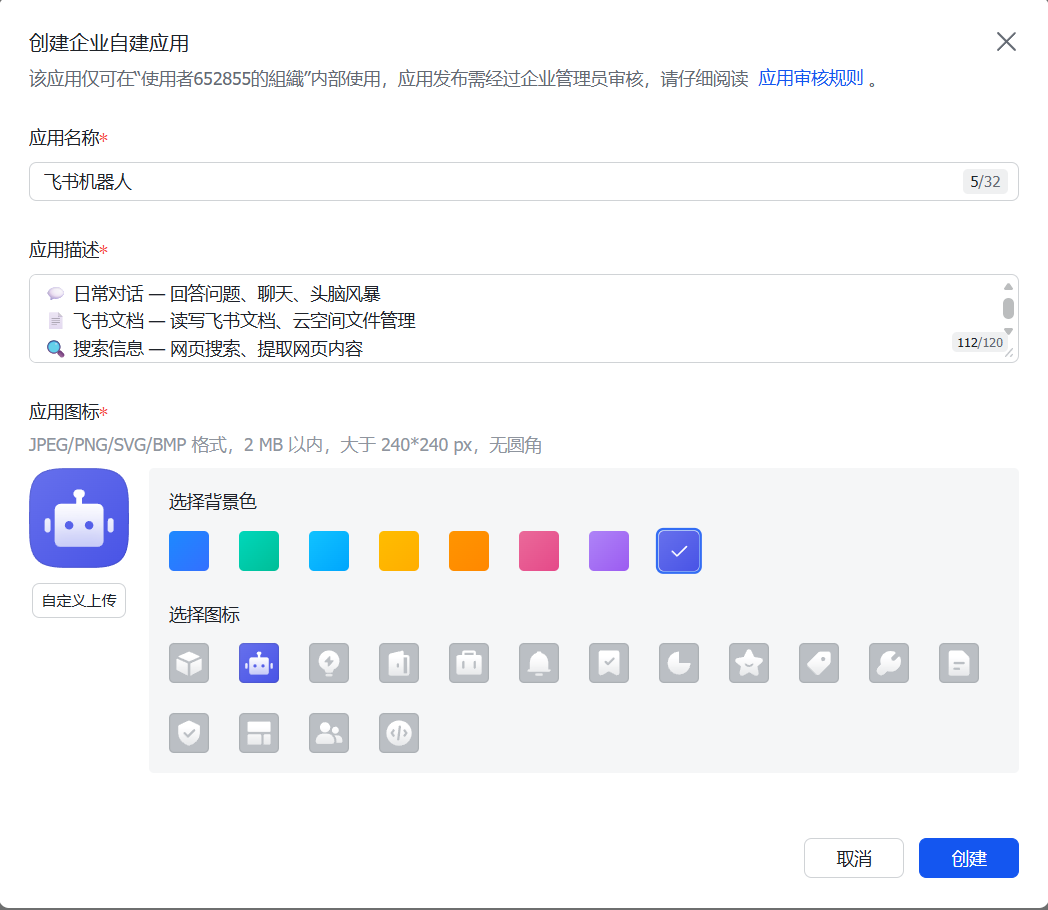
Task: Choose blue background color
Action: pos(189,551)
